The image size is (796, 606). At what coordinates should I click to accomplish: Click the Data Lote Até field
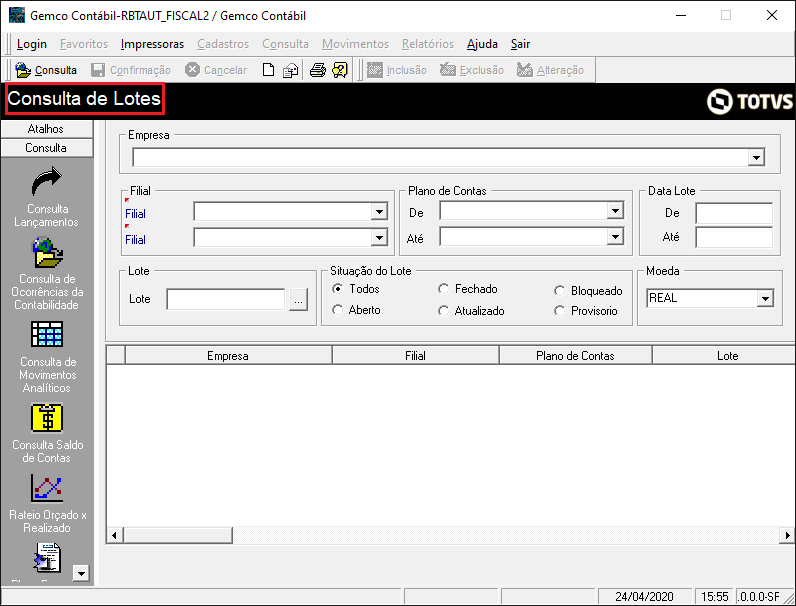click(x=734, y=237)
